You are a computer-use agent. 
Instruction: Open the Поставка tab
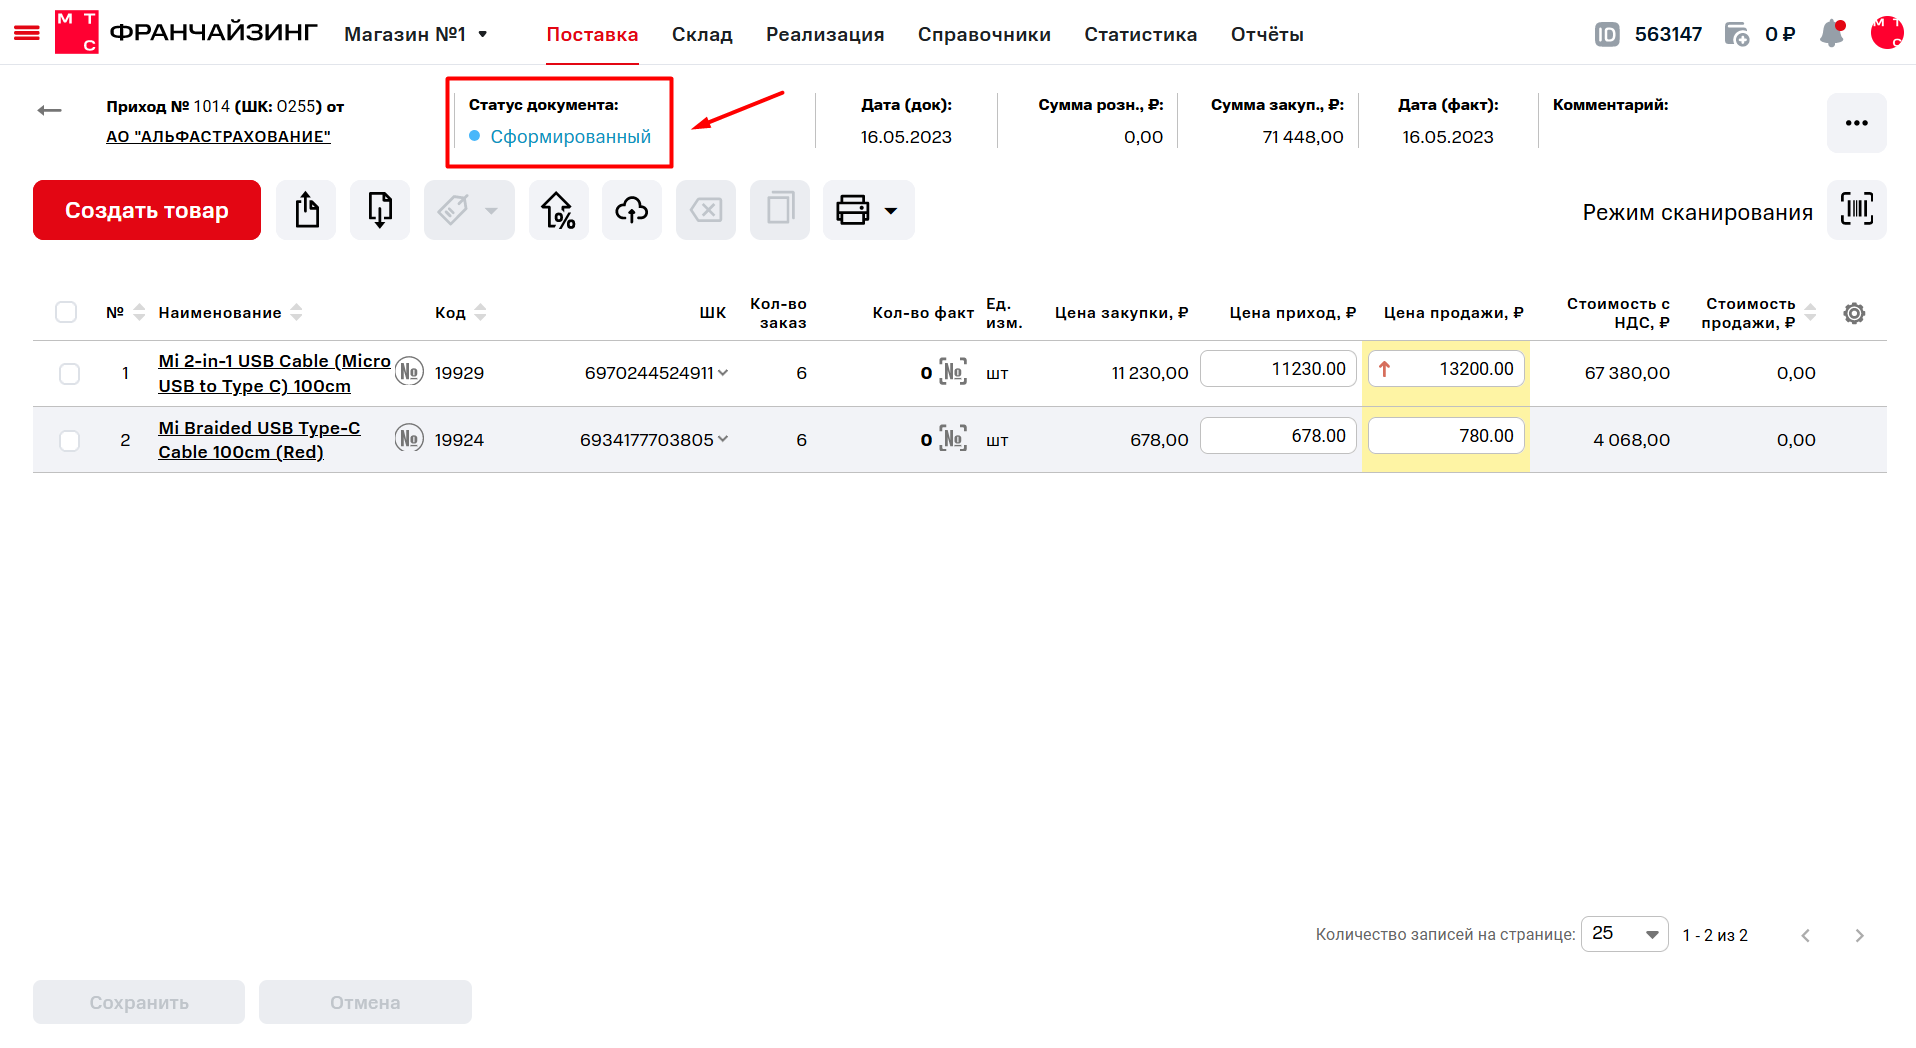pos(592,34)
